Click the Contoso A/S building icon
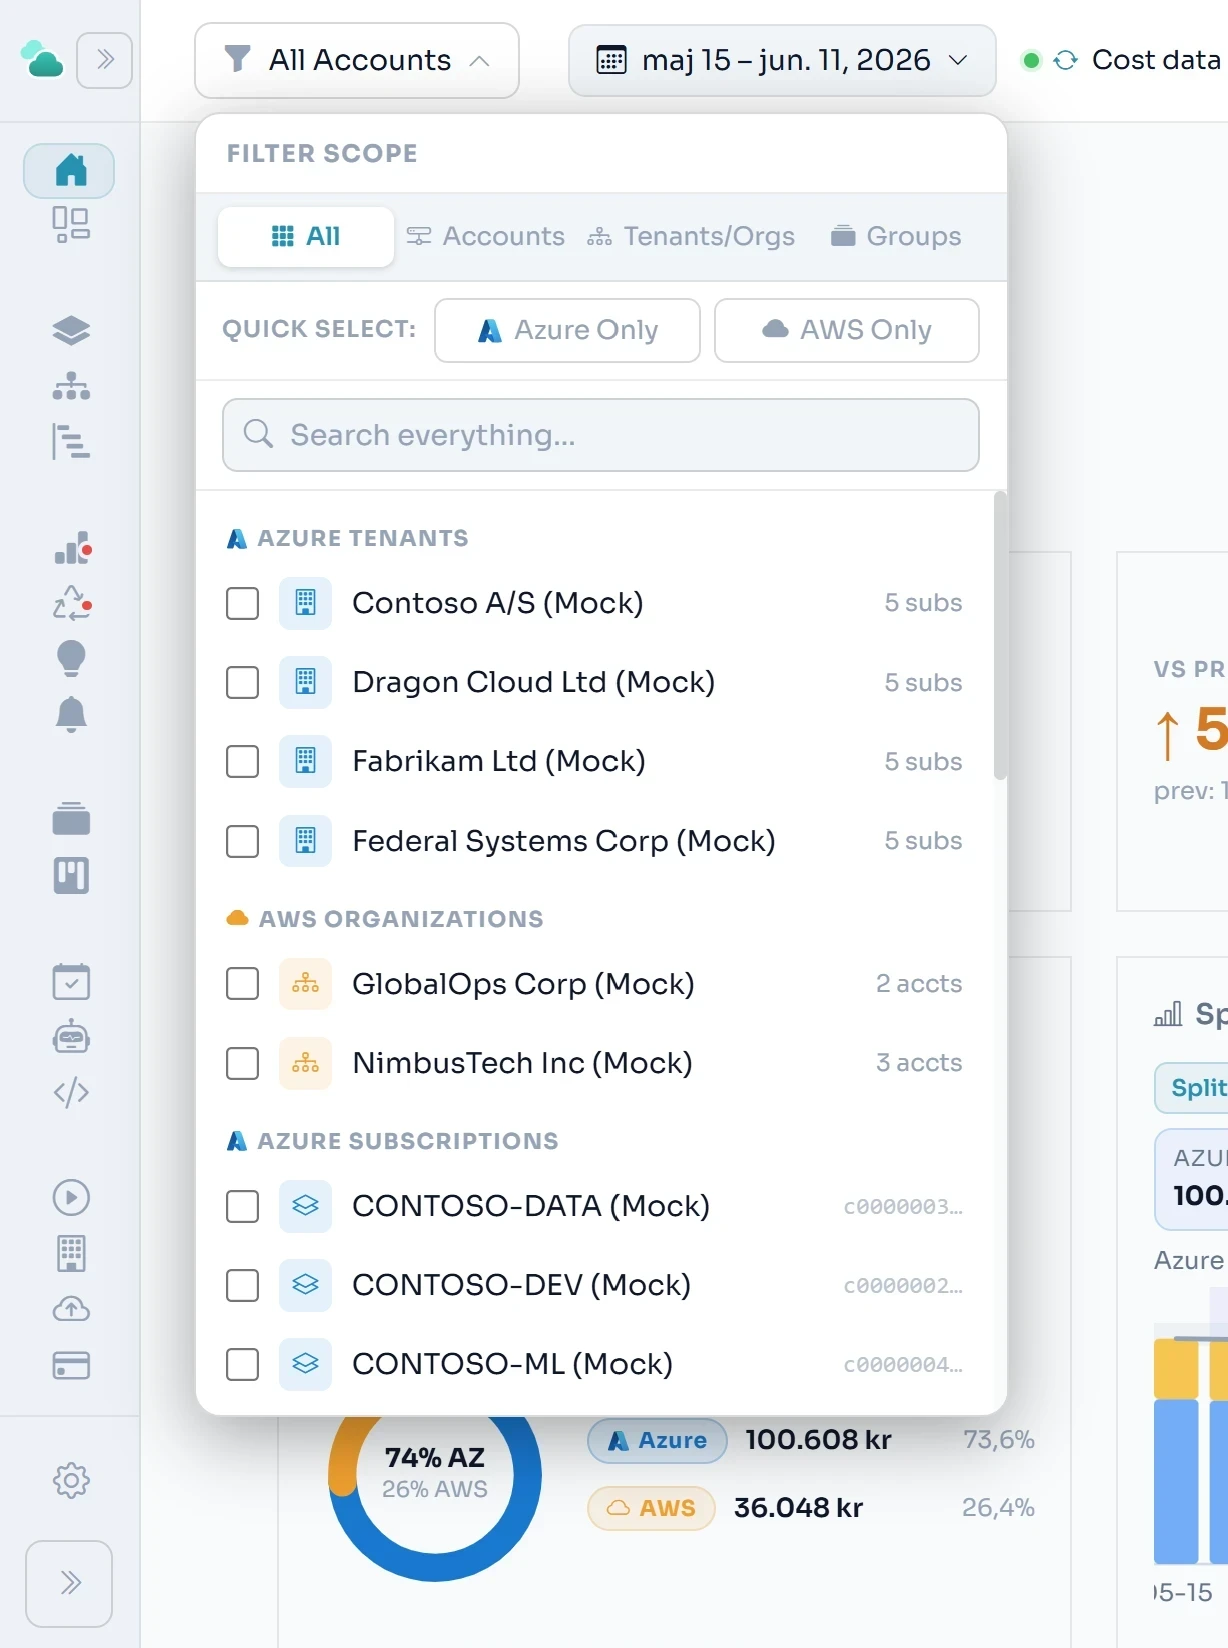 (305, 603)
